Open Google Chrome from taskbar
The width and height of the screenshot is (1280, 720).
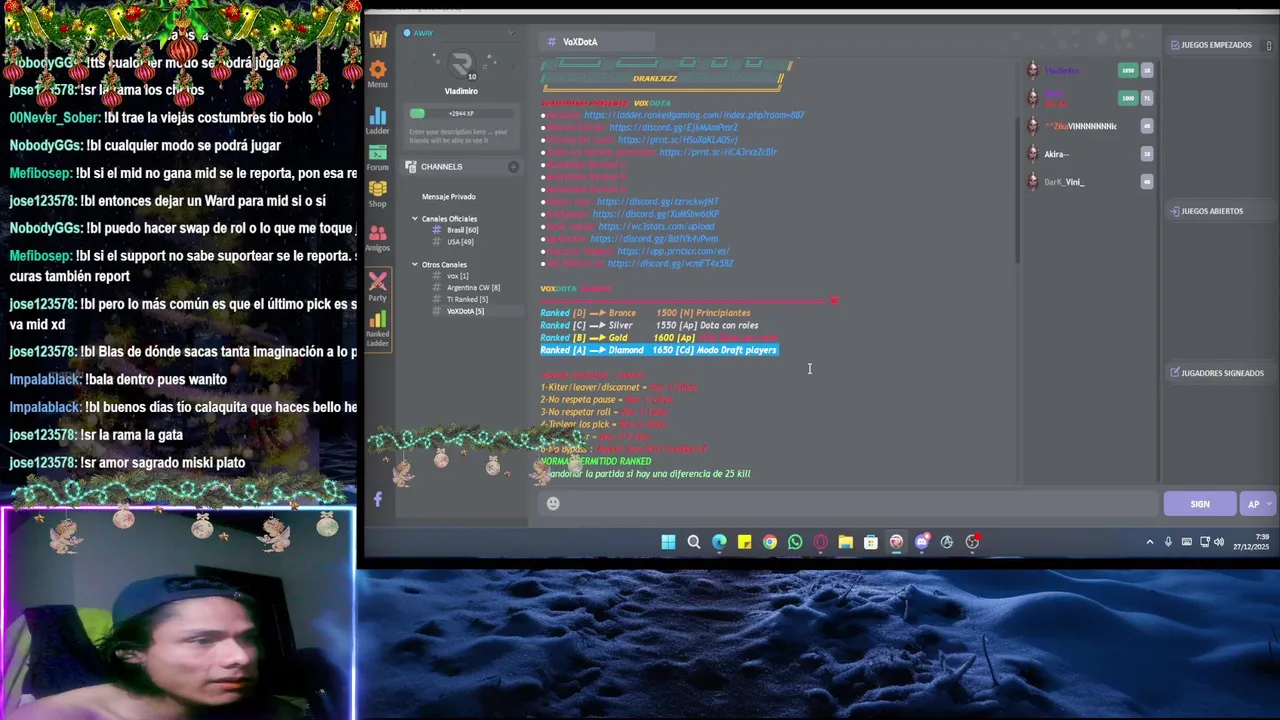coord(770,542)
